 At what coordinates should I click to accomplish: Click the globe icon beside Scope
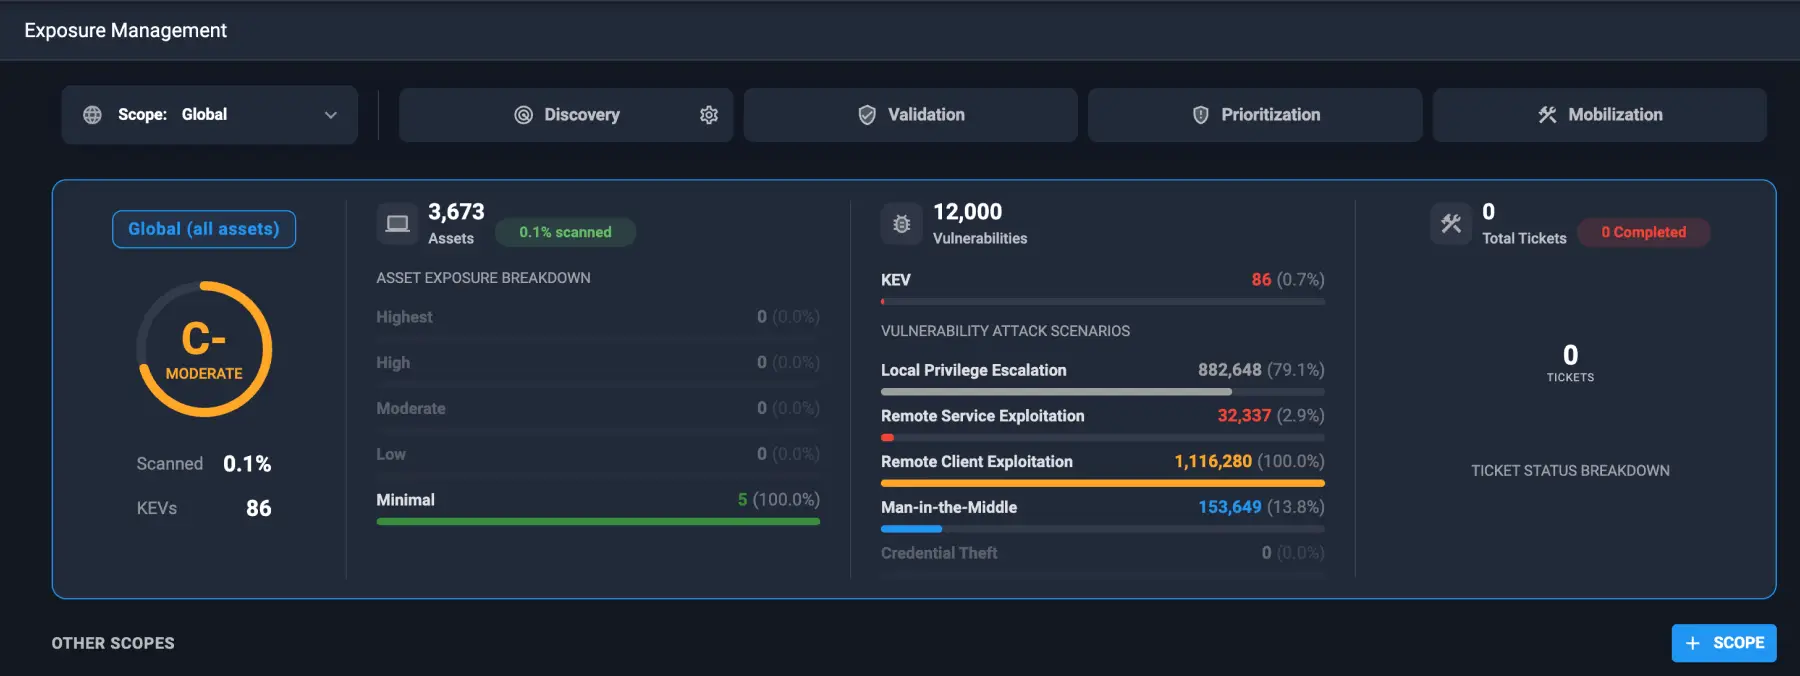click(x=92, y=115)
